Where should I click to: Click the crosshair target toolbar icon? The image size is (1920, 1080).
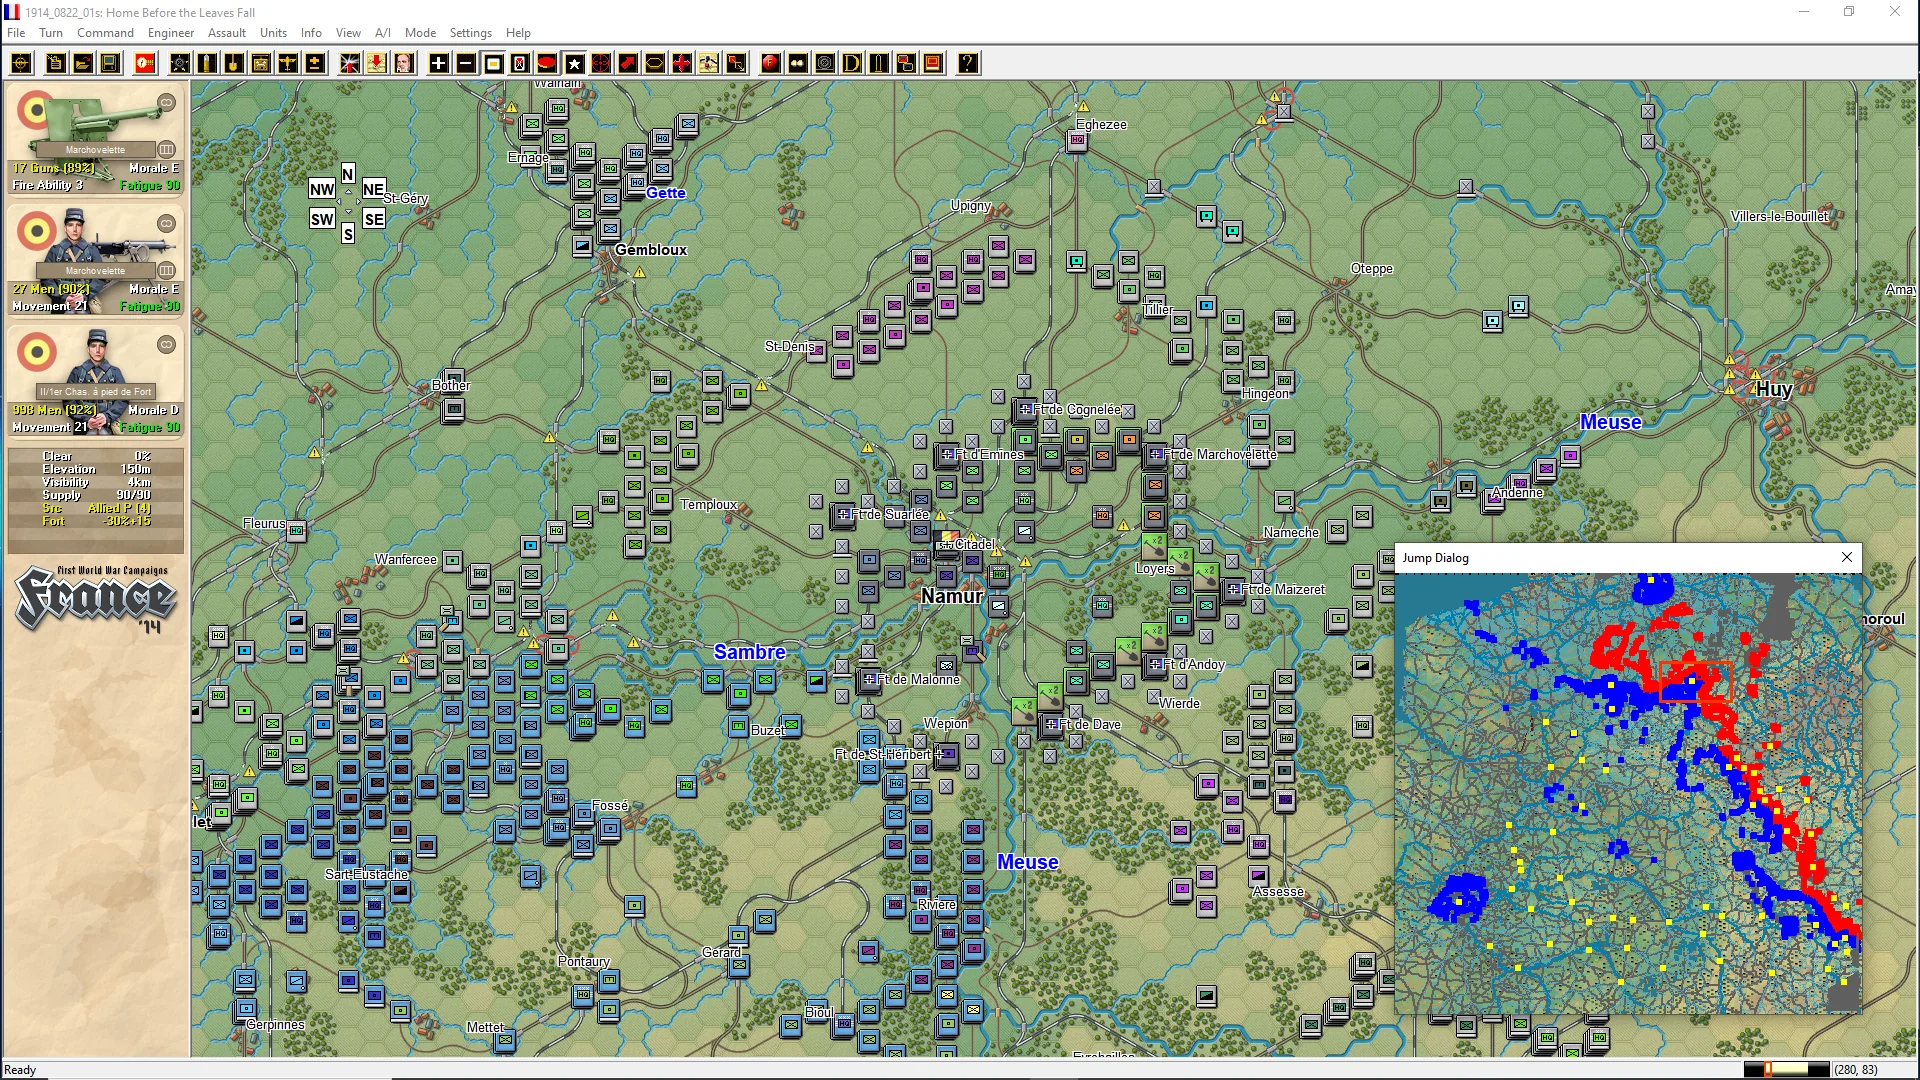coord(21,64)
